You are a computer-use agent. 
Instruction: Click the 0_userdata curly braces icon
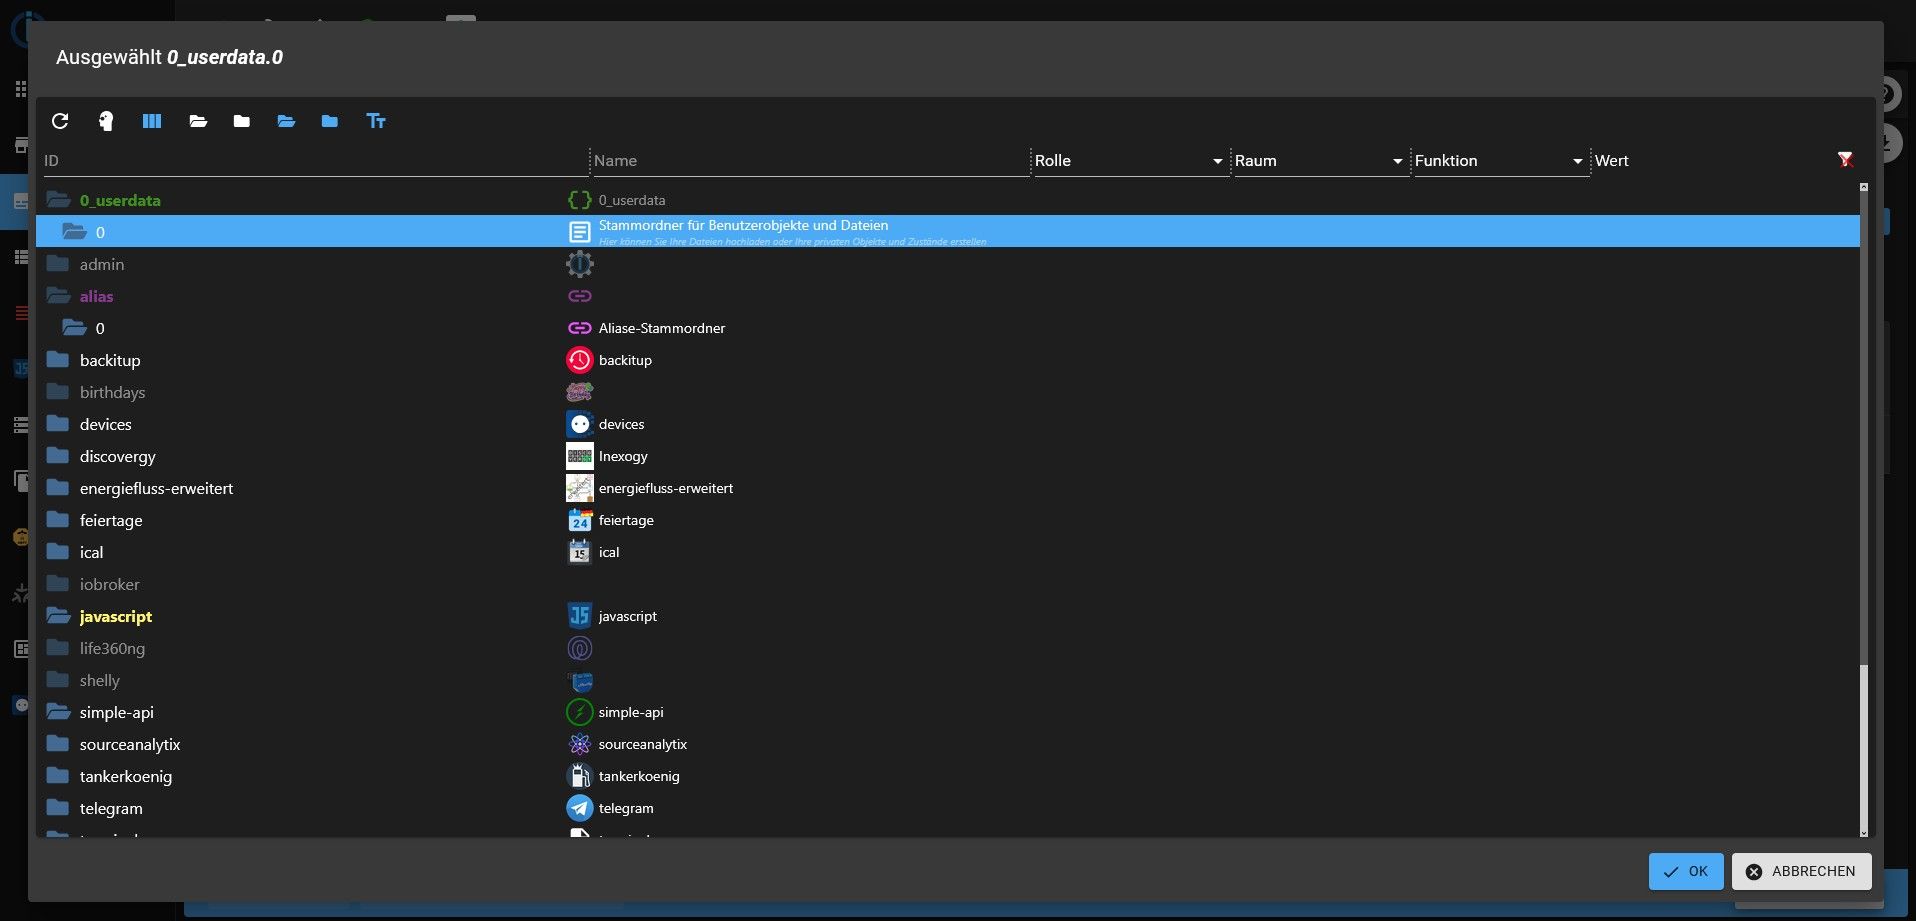(x=580, y=200)
